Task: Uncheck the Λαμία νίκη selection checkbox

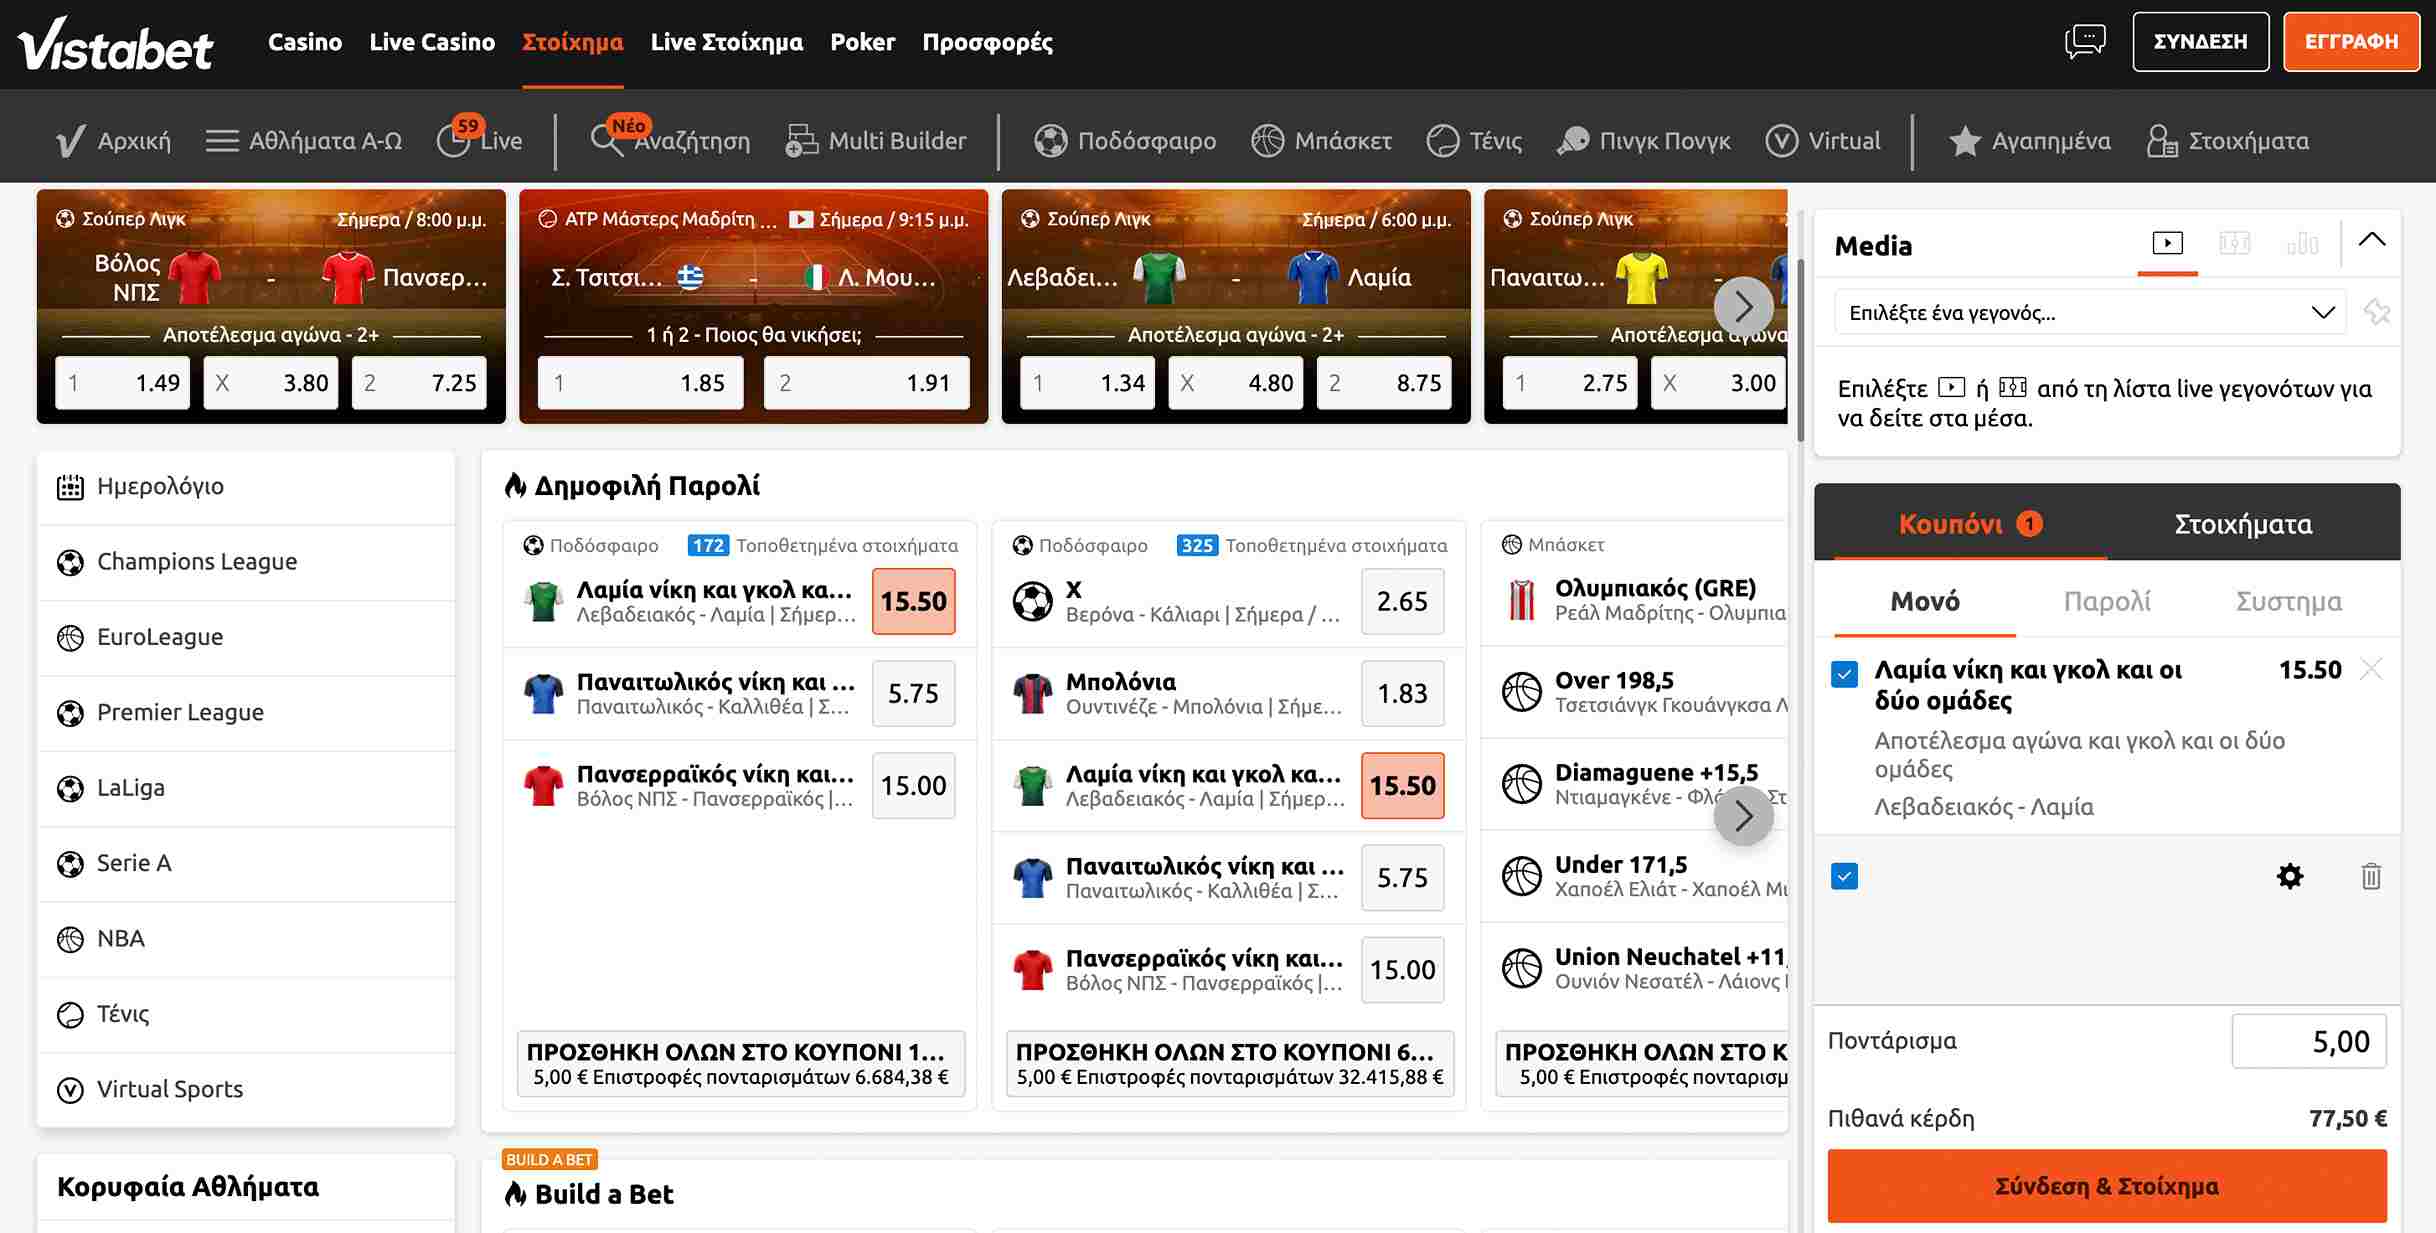Action: click(1844, 673)
